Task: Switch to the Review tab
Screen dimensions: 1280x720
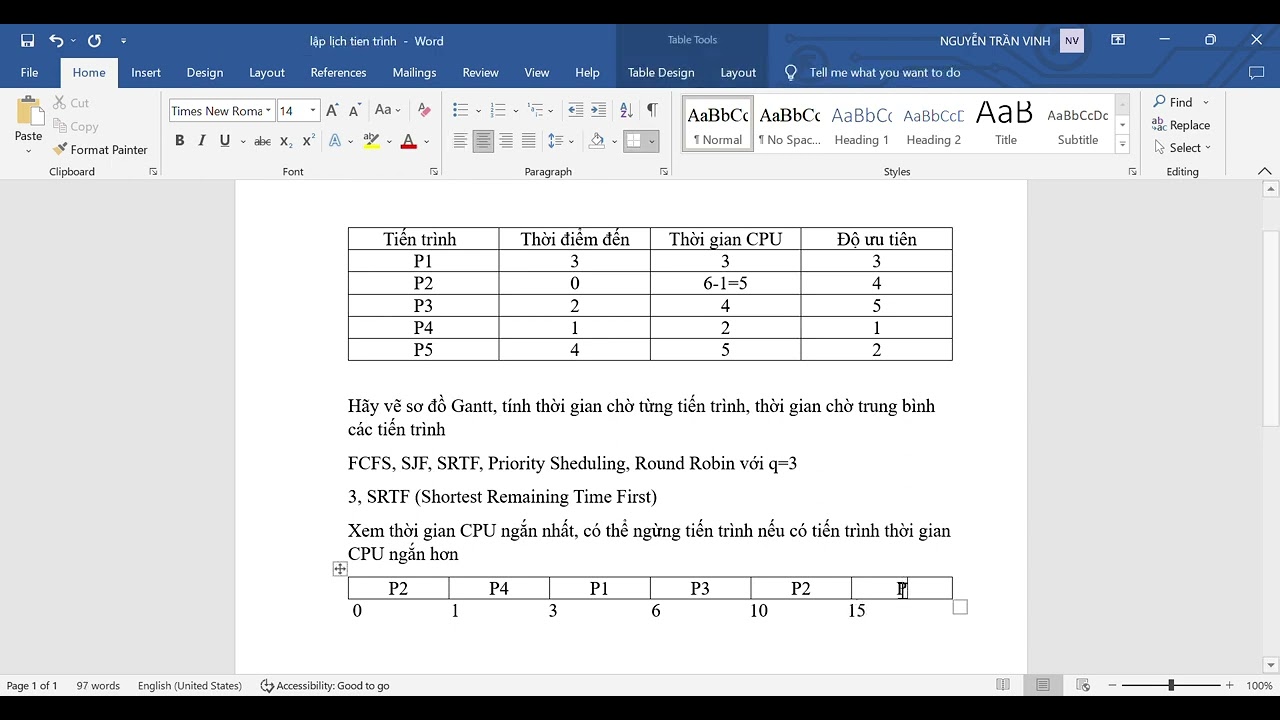Action: point(480,73)
